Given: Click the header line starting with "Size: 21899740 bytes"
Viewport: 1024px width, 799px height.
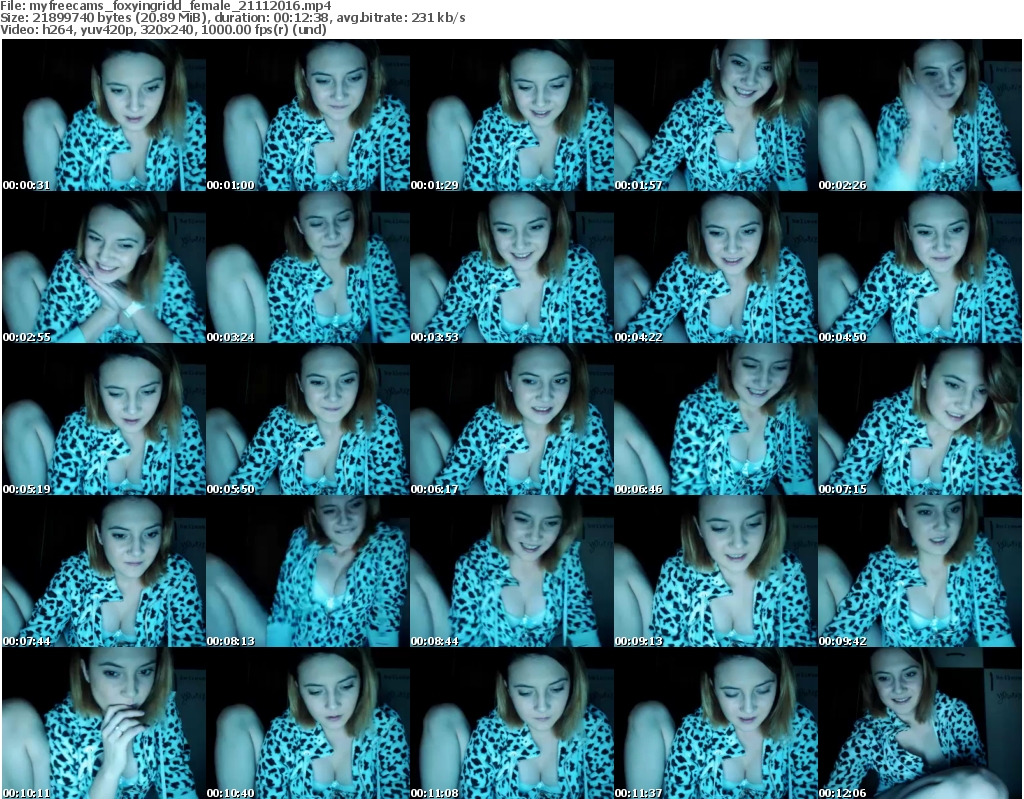Looking at the screenshot, I should tap(233, 18).
